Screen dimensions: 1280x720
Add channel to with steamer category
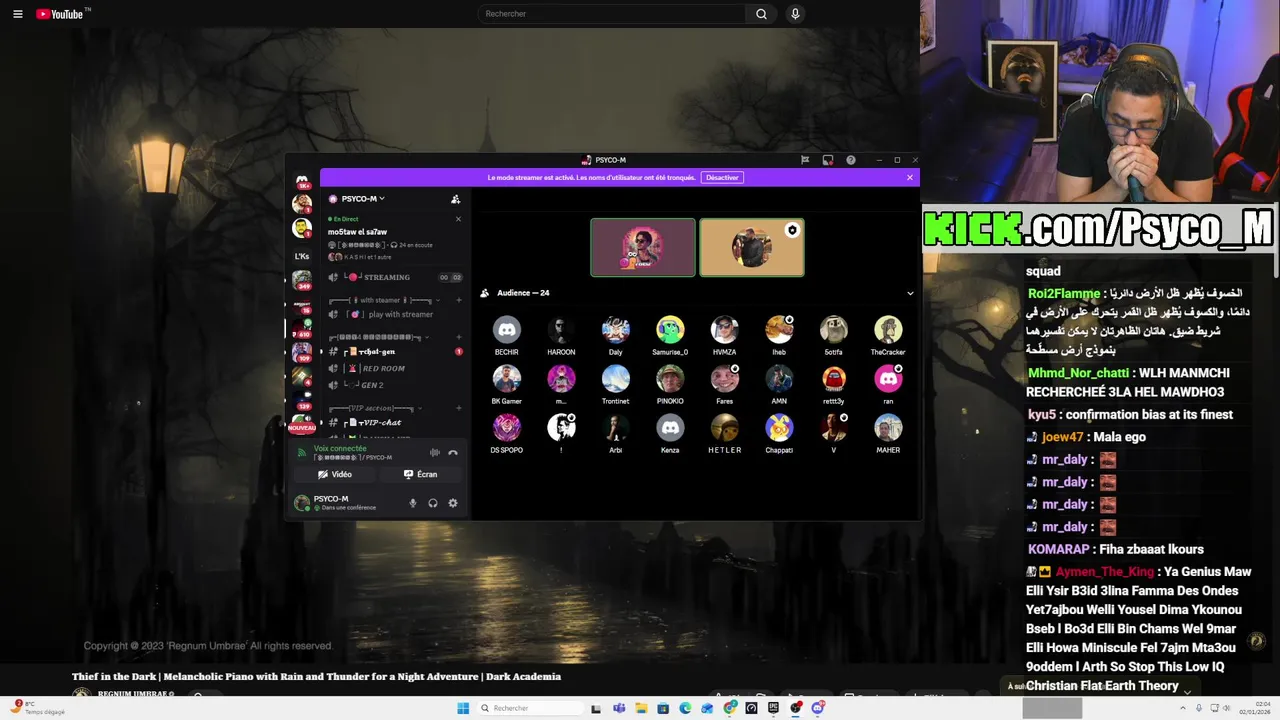tap(459, 300)
